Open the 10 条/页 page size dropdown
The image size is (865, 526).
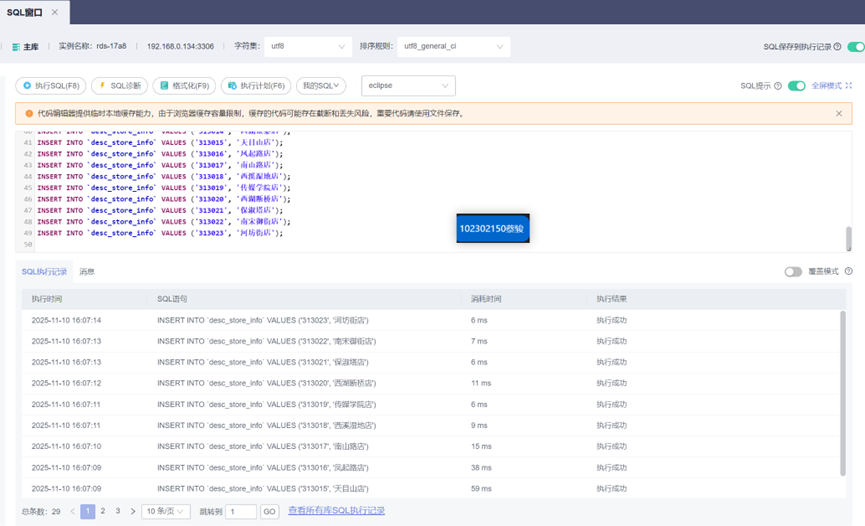pos(165,512)
